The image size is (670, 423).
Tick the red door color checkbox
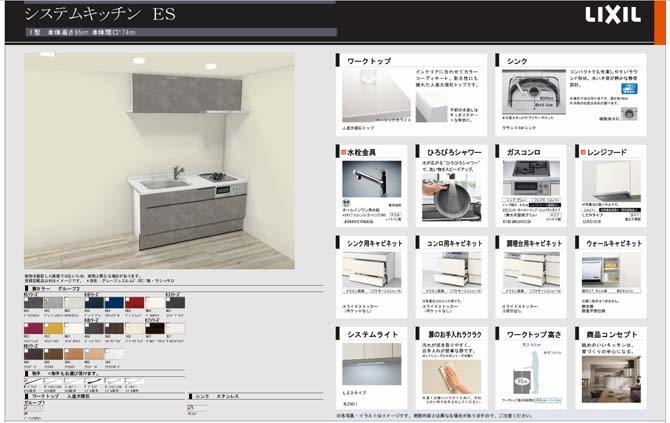click(x=128, y=300)
